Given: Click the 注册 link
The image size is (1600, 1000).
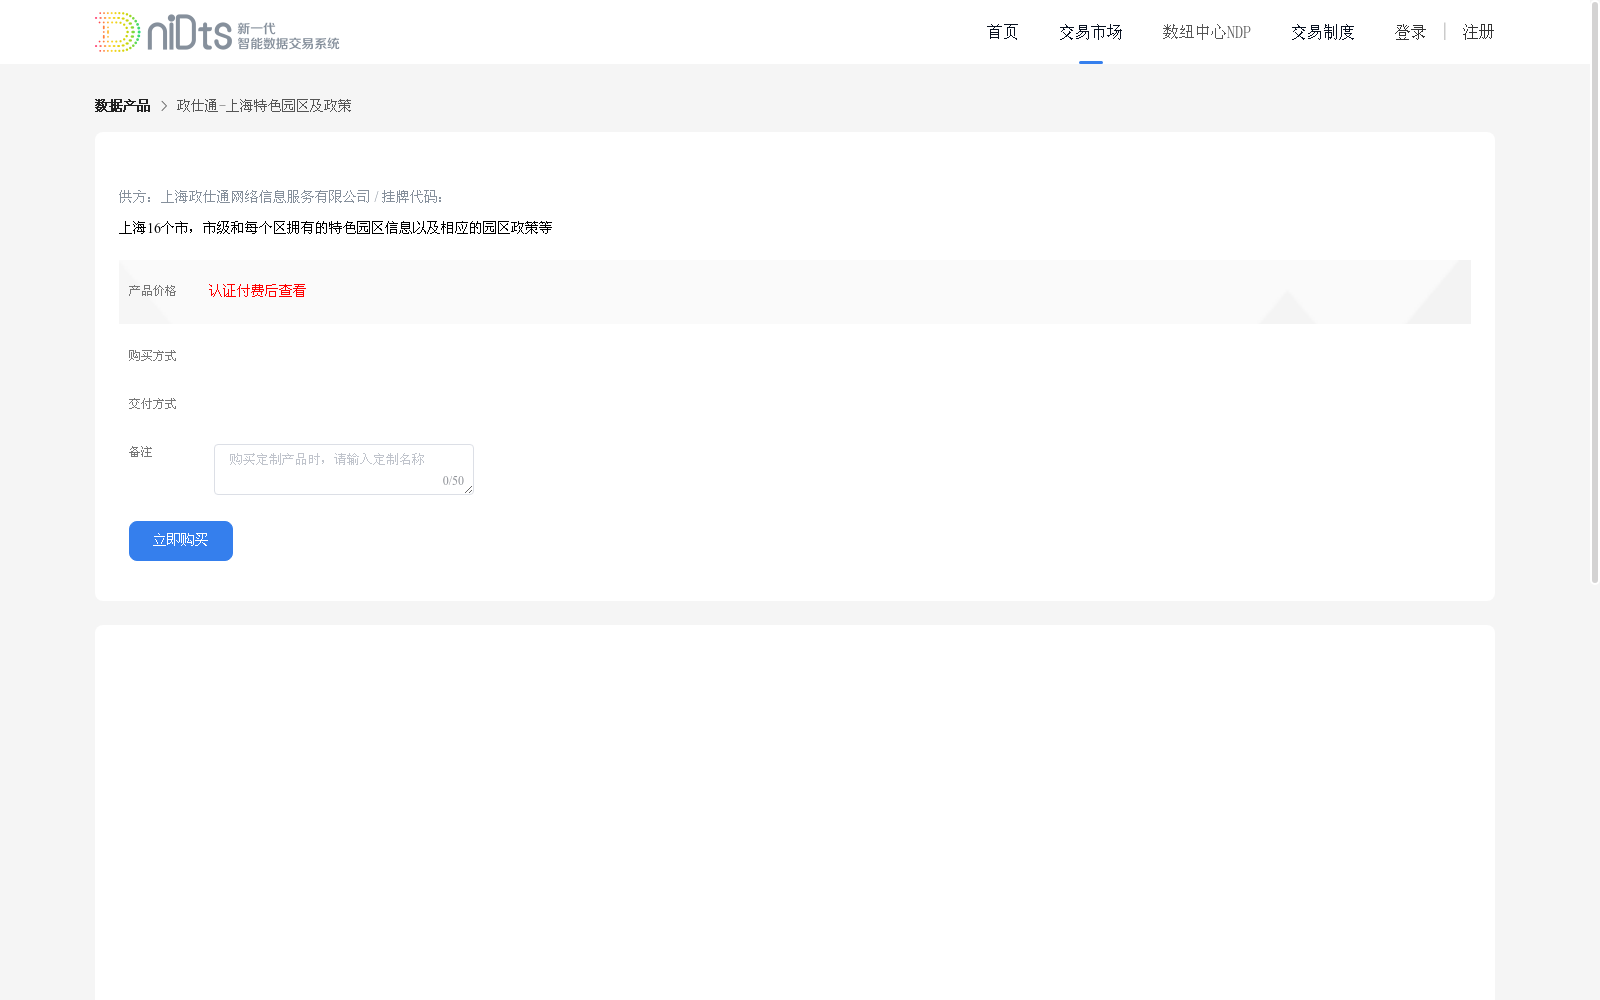Looking at the screenshot, I should point(1478,32).
